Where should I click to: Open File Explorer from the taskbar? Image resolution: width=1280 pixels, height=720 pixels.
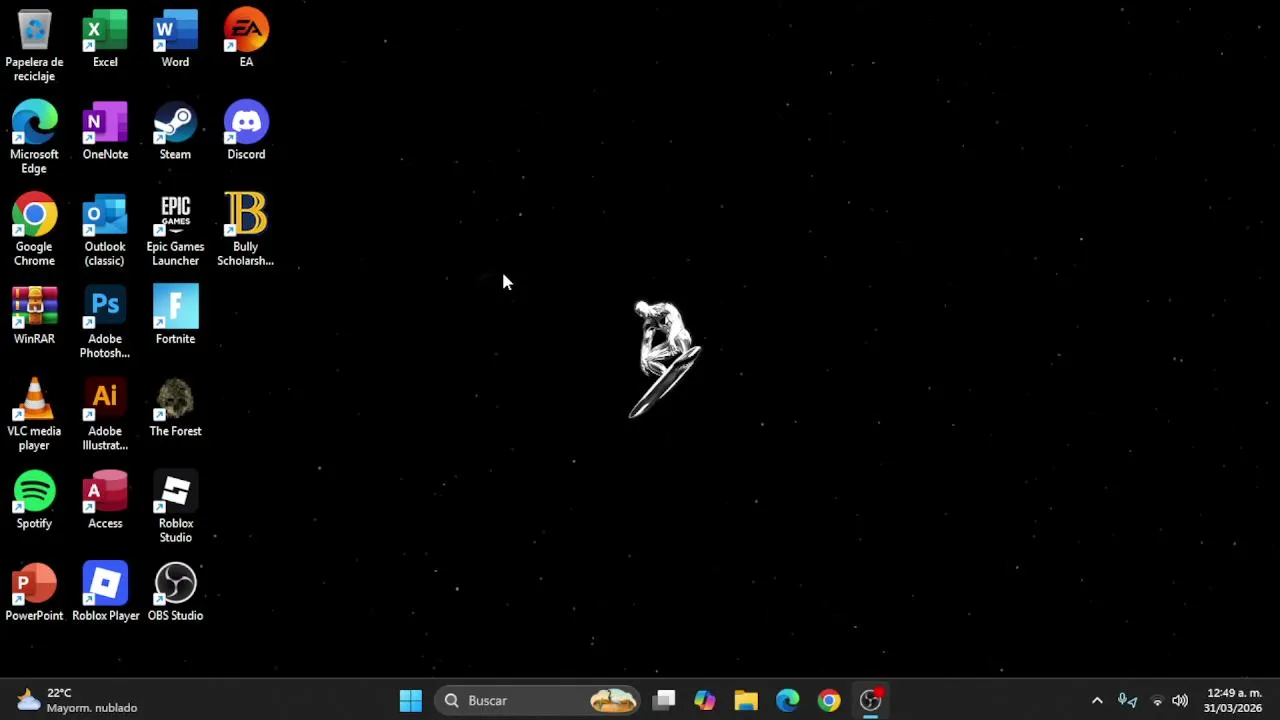point(746,700)
